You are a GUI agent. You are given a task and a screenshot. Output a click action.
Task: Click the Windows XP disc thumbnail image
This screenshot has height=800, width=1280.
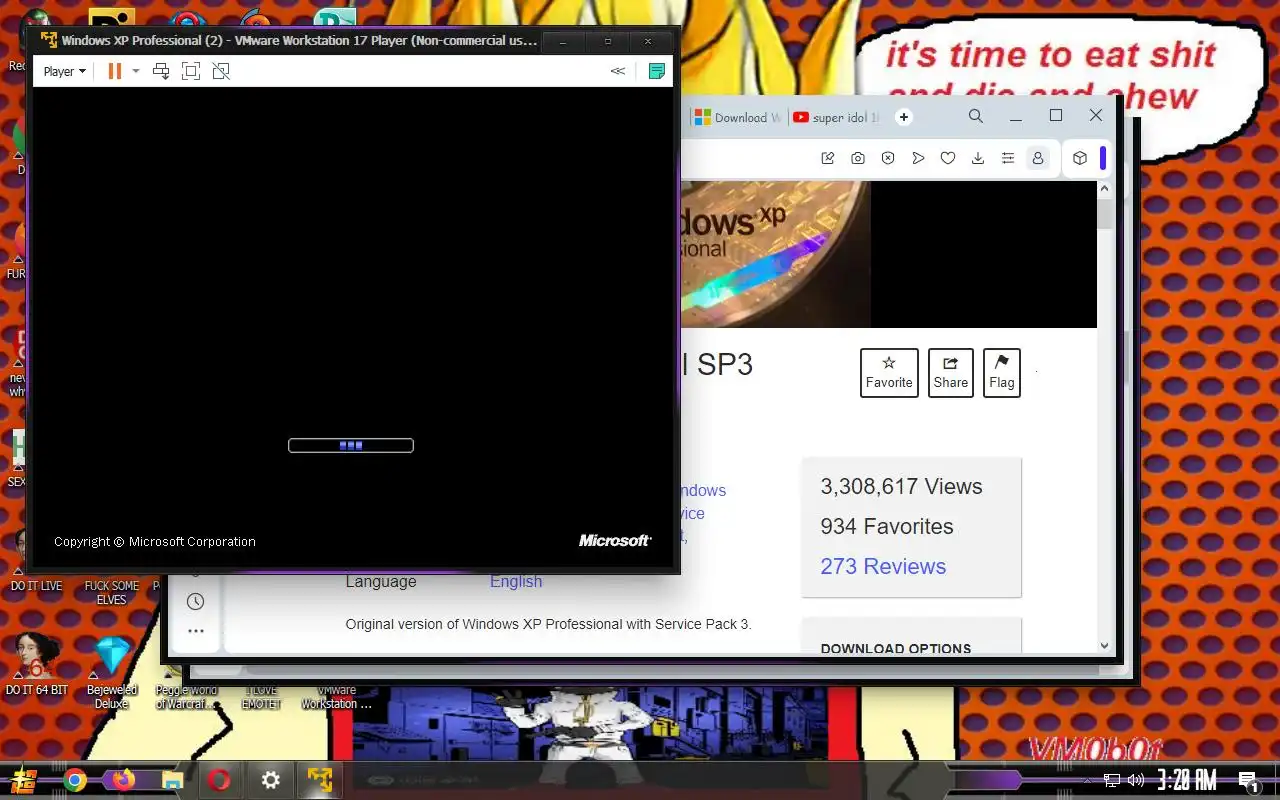tap(776, 254)
